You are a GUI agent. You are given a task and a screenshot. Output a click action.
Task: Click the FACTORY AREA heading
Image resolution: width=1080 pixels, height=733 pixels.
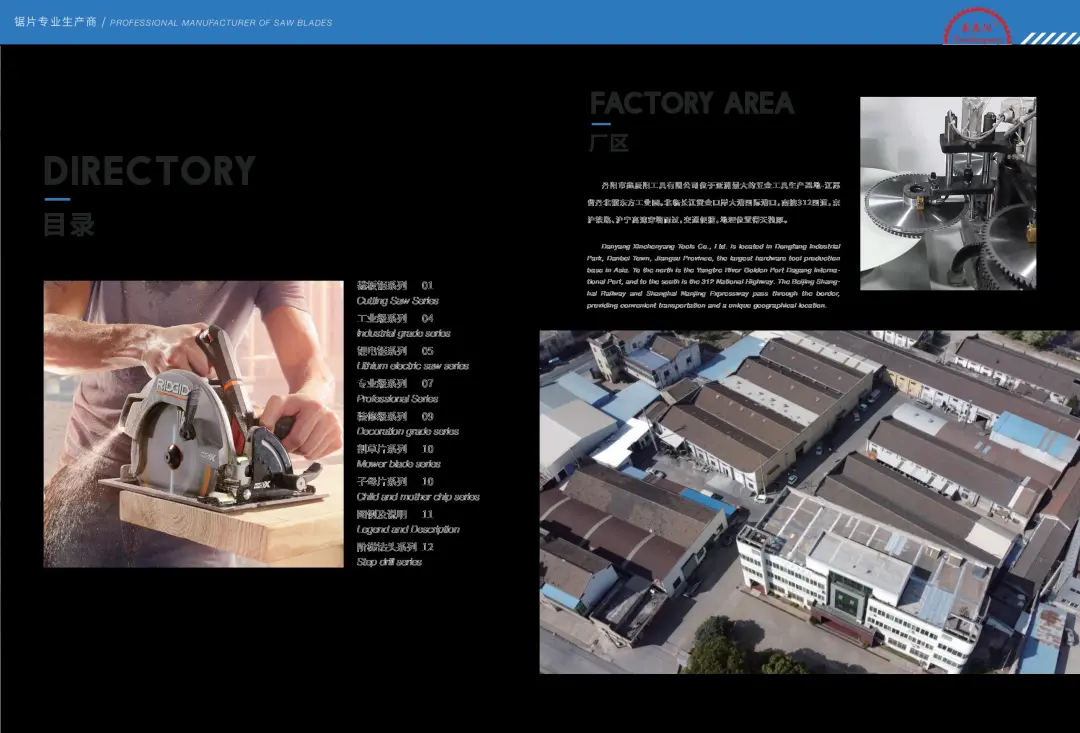pos(691,103)
